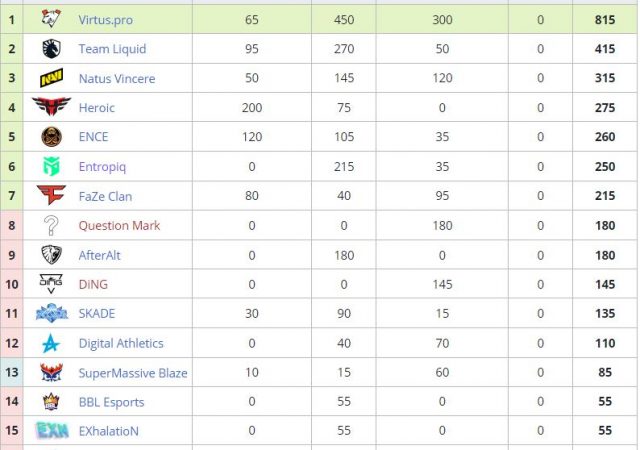Click the FaZe Clan logo

[51, 196]
